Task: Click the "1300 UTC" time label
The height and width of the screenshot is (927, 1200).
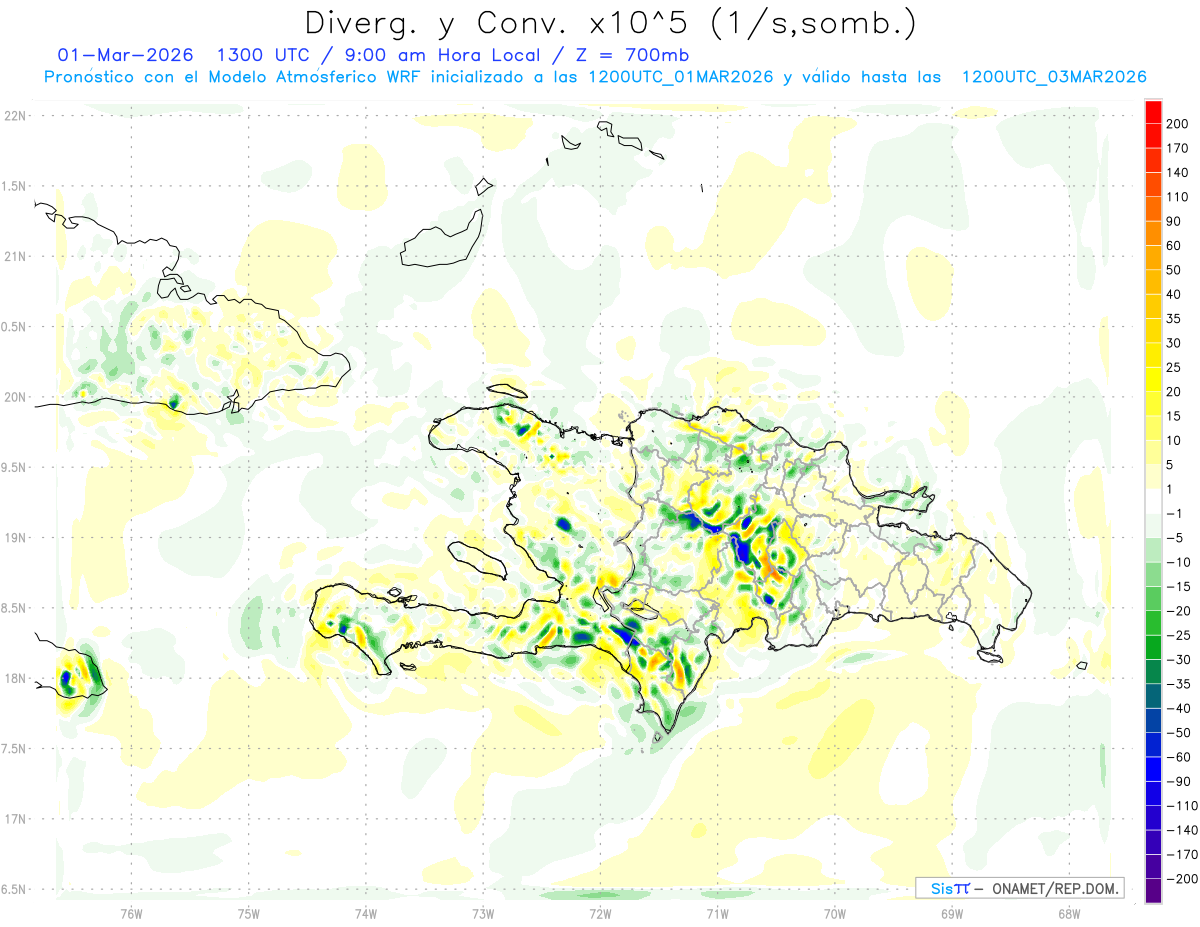Action: click(x=263, y=54)
